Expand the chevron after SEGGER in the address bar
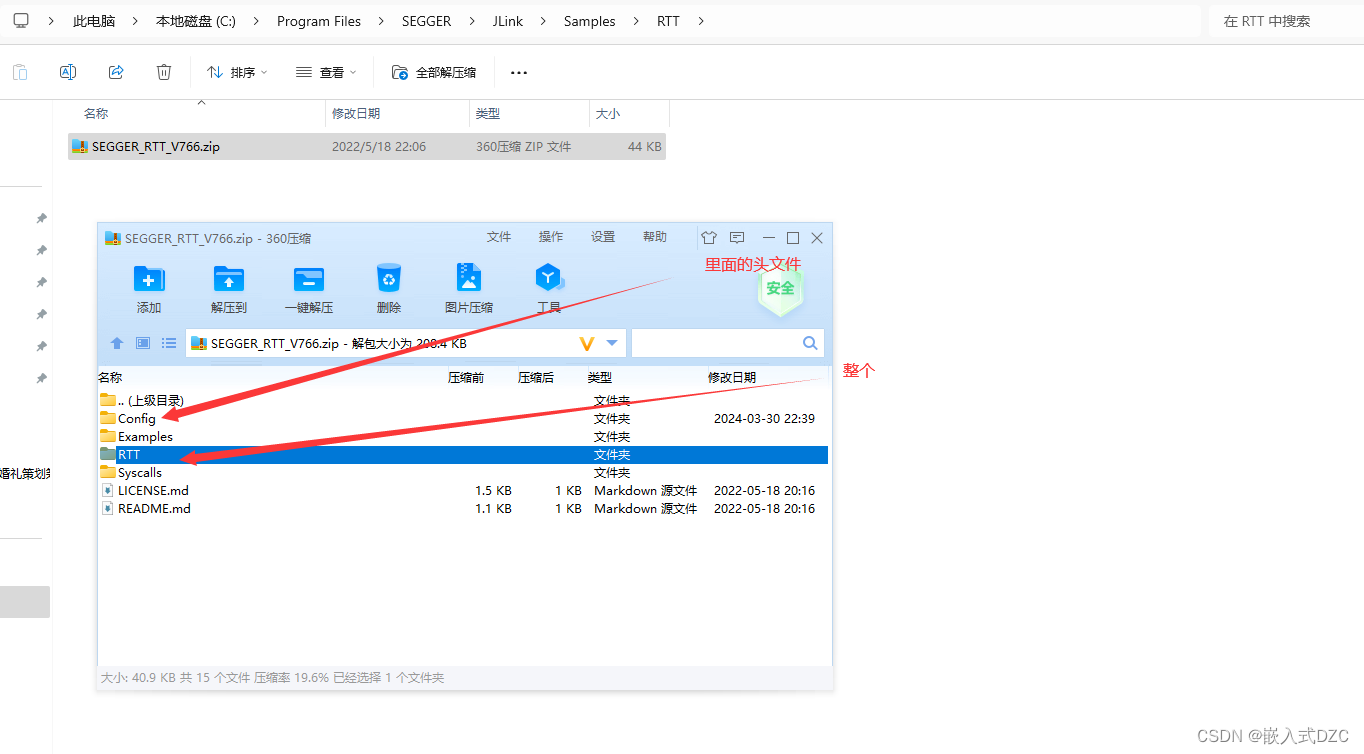Viewport: 1364px width, 754px height. click(471, 21)
